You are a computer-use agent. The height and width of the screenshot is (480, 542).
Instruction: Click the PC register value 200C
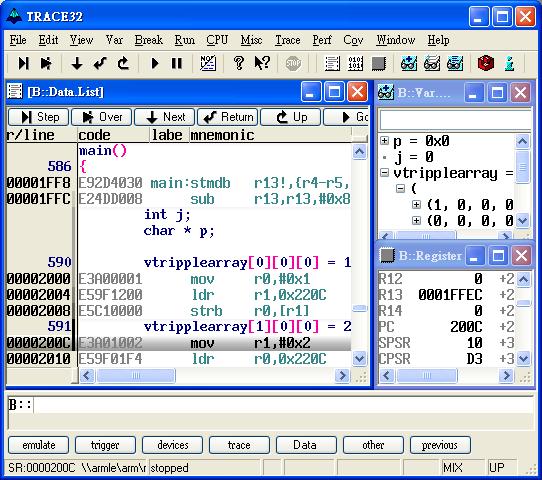466,327
